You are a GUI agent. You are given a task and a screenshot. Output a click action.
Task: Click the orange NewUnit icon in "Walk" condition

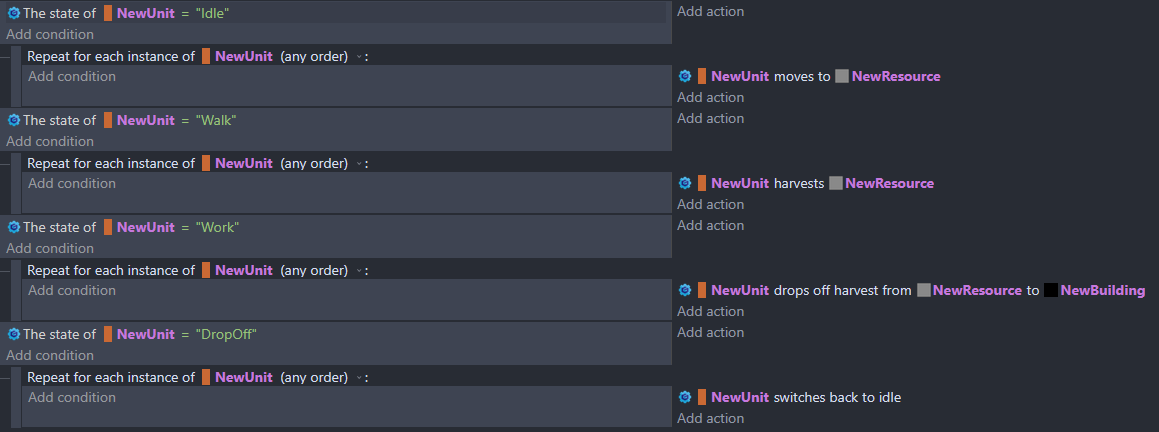tap(108, 120)
